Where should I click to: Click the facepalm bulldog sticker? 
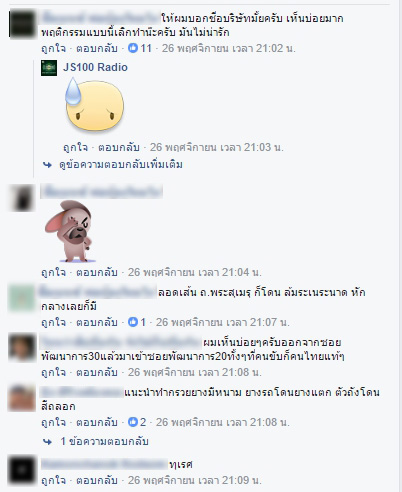pos(70,231)
